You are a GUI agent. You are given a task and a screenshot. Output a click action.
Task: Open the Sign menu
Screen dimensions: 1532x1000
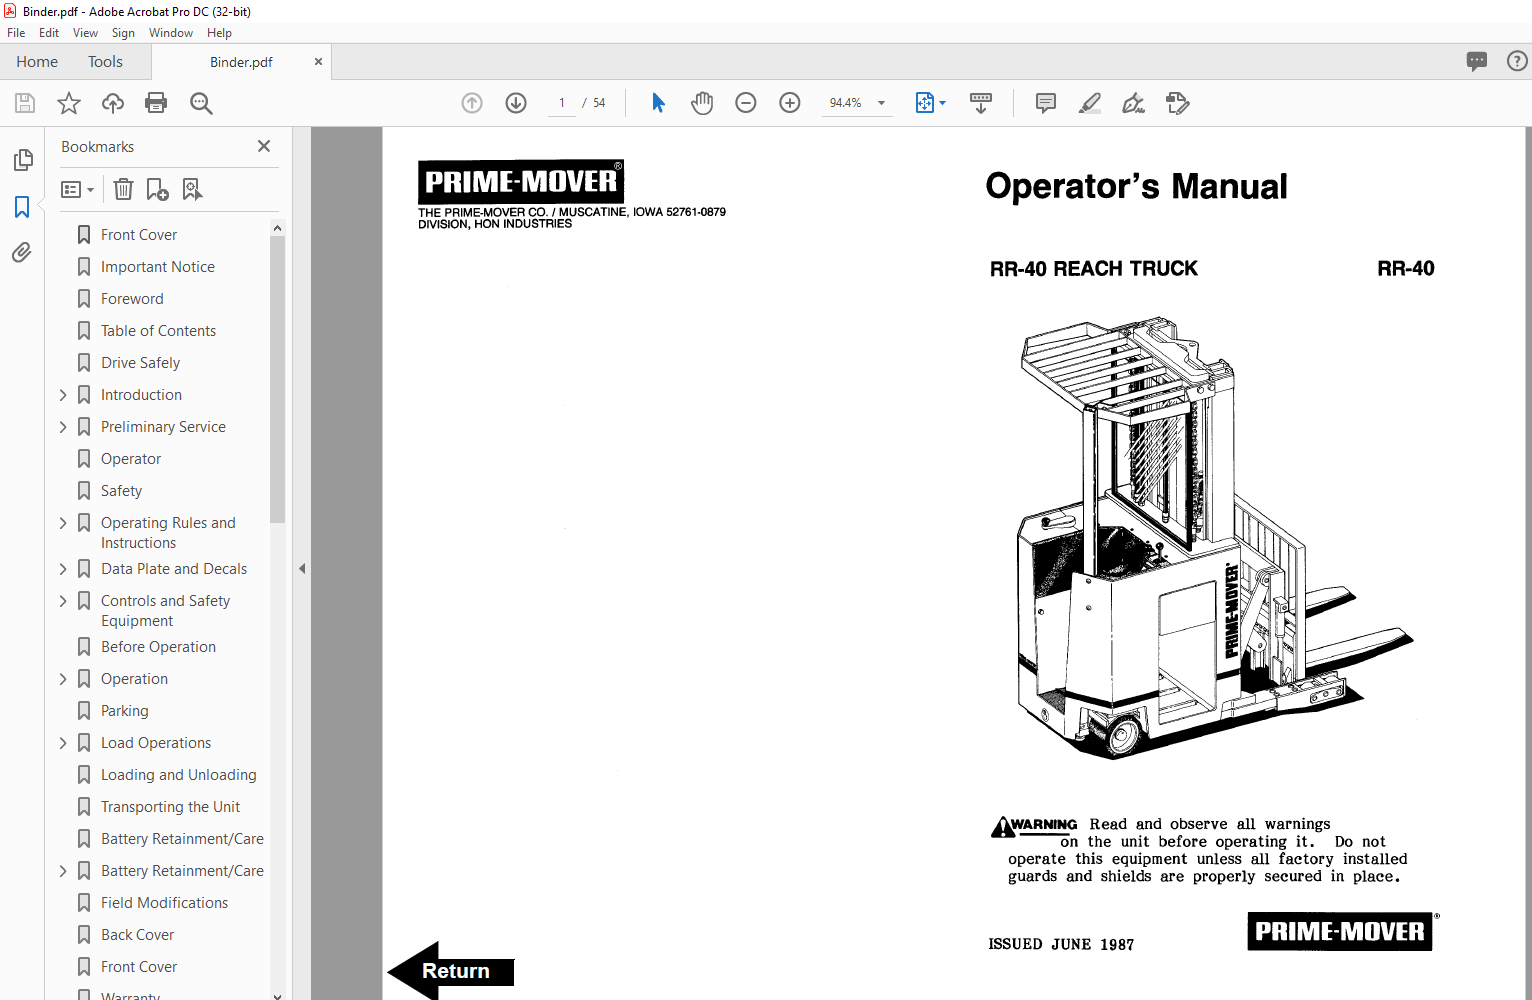(x=123, y=33)
